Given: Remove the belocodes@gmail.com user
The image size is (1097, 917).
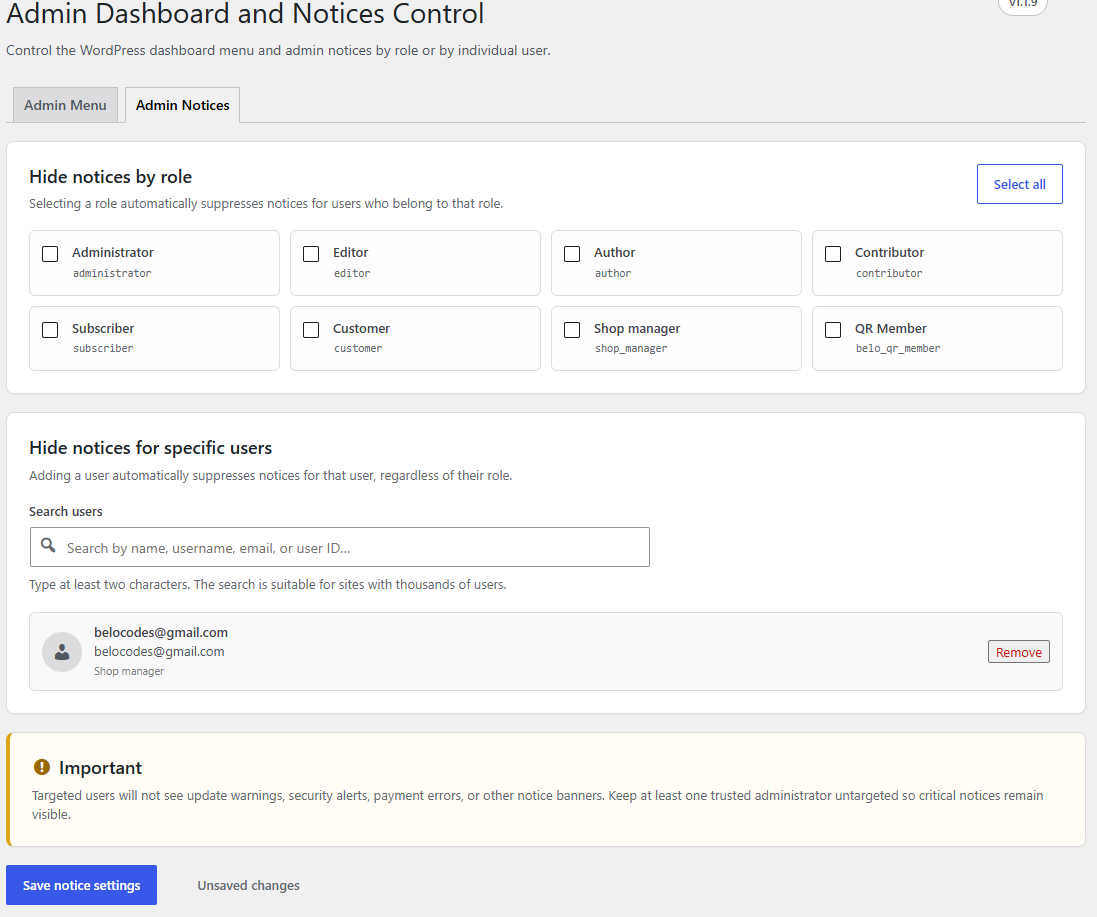Looking at the screenshot, I should coord(1018,652).
